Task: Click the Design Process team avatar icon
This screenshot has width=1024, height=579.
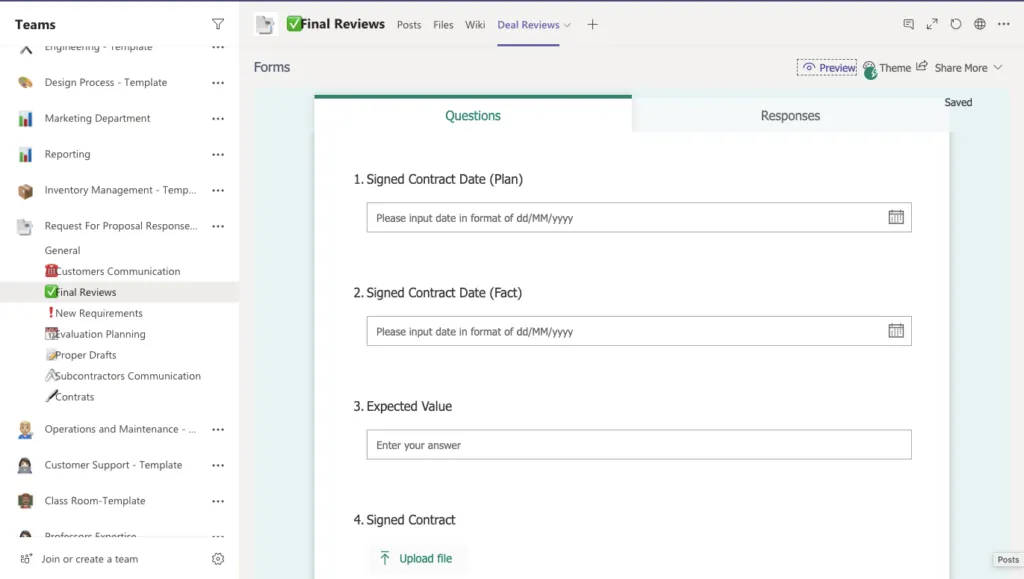Action: [25, 82]
